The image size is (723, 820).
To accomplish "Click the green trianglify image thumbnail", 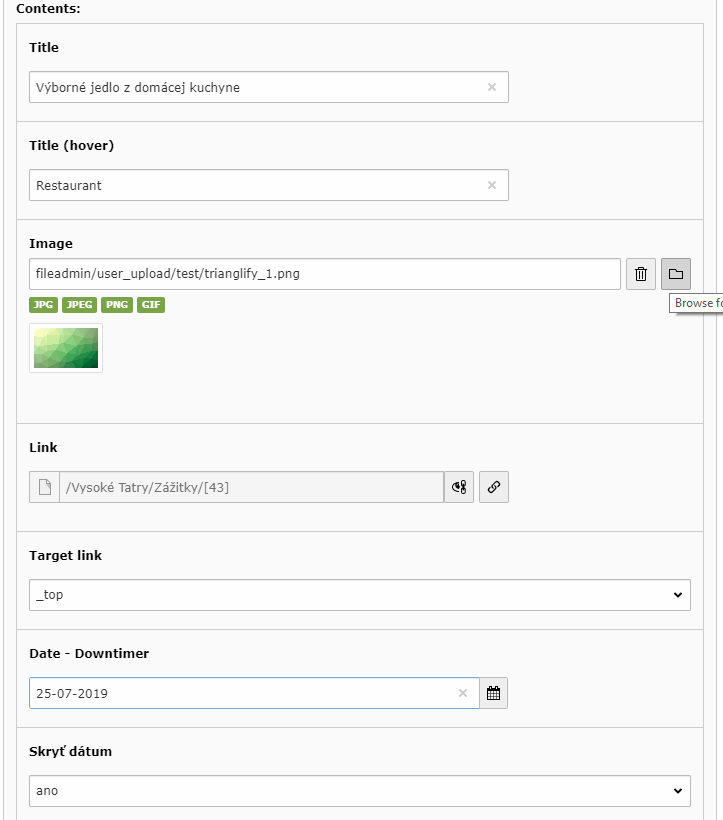I will [66, 348].
